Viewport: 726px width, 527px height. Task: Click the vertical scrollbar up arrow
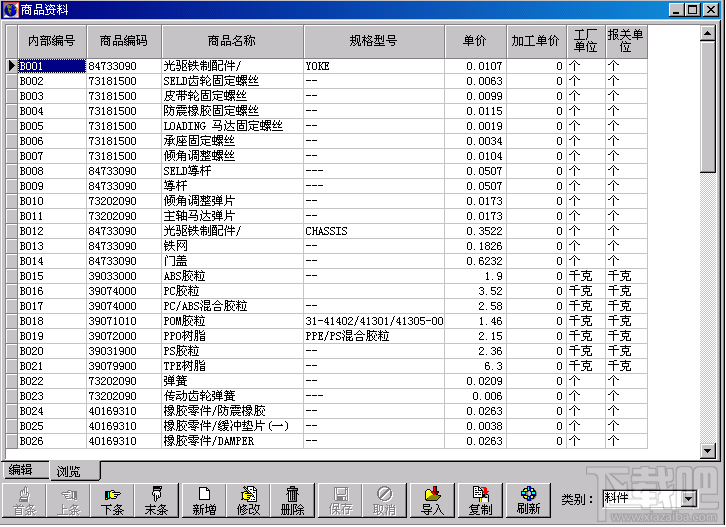[x=707, y=33]
